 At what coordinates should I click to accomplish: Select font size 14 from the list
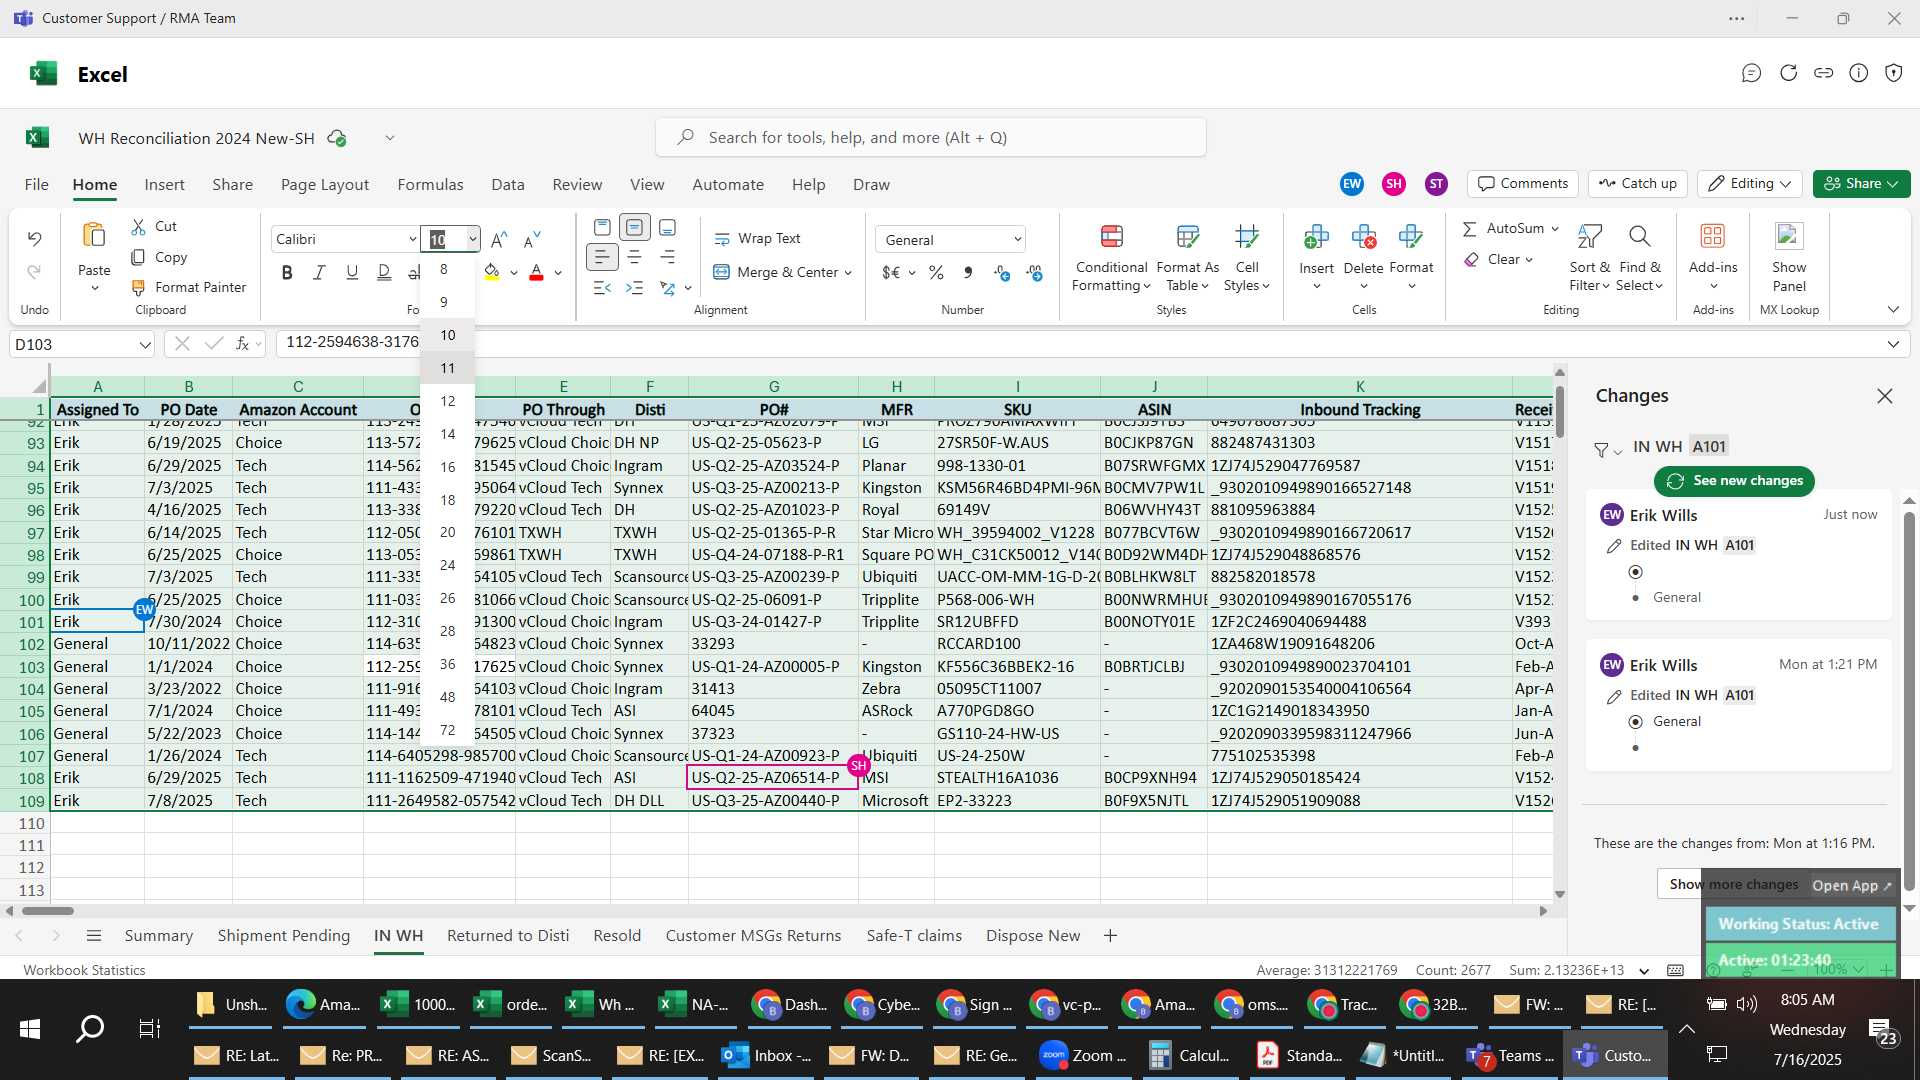pyautogui.click(x=447, y=434)
